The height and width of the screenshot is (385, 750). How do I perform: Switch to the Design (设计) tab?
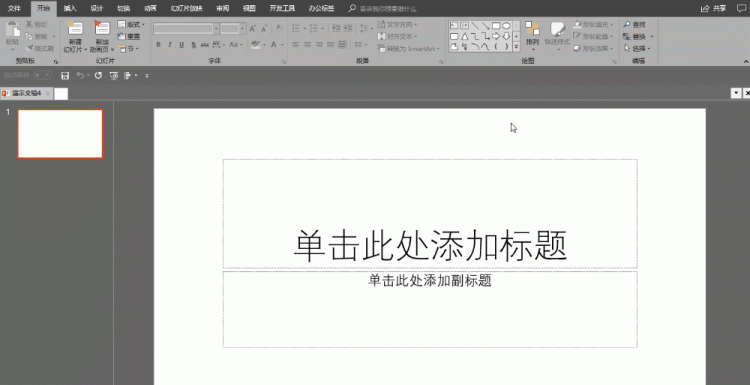pos(97,8)
